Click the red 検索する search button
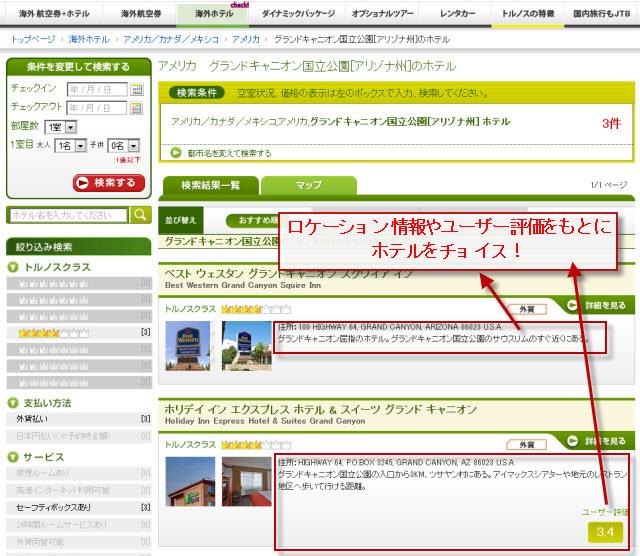Viewport: 640px width, 556px height. pyautogui.click(x=109, y=183)
